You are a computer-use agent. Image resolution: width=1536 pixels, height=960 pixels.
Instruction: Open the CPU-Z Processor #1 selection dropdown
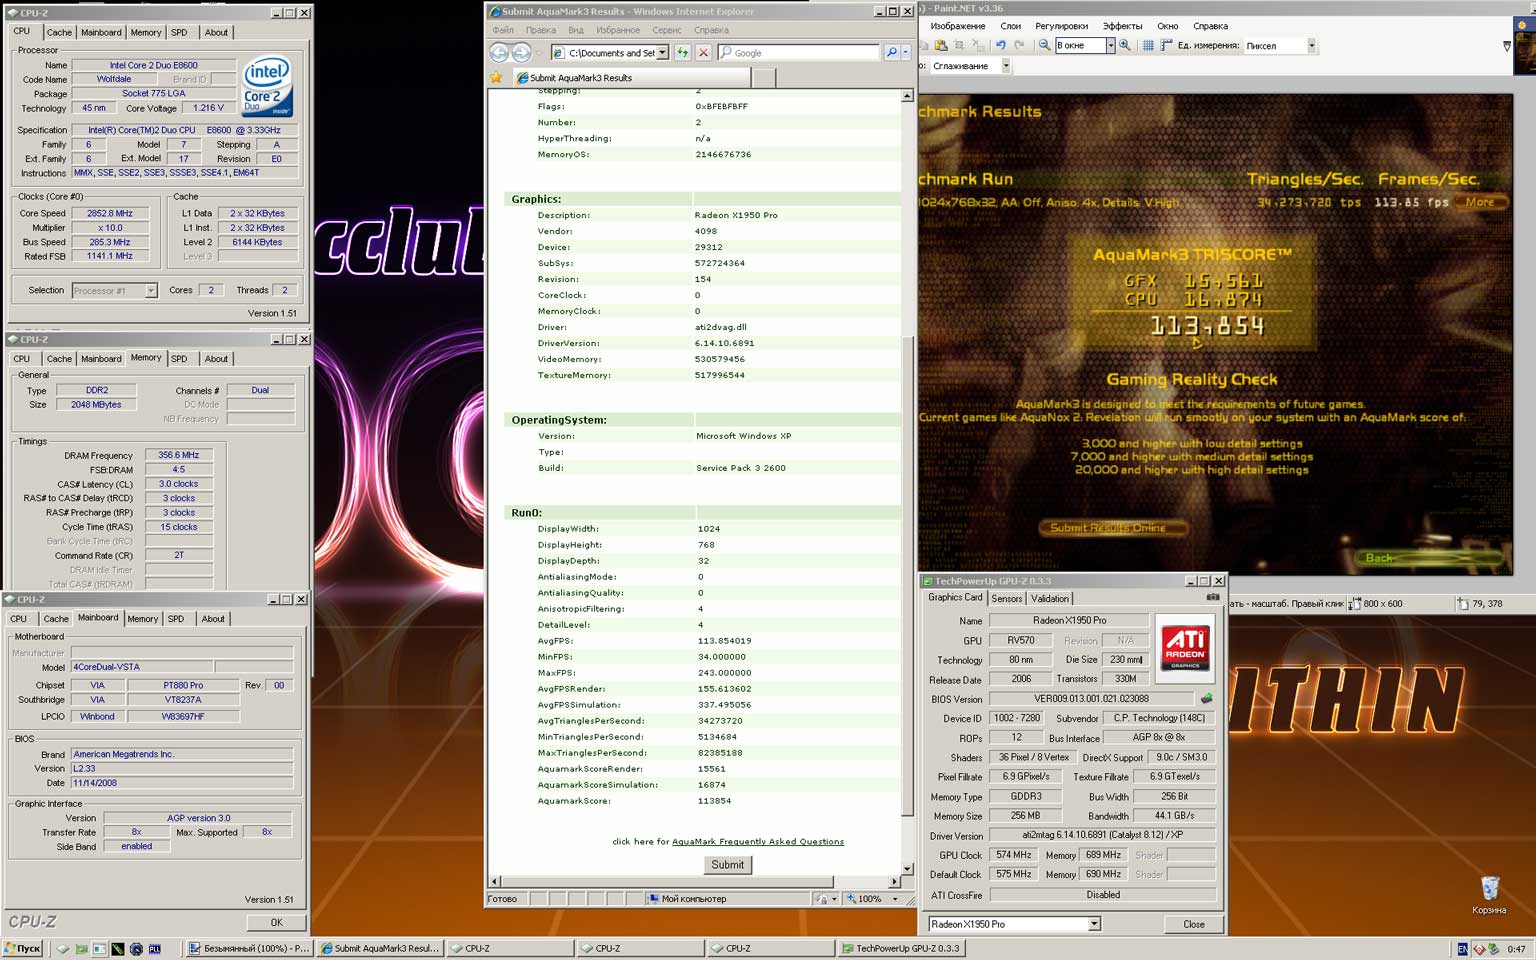click(151, 290)
